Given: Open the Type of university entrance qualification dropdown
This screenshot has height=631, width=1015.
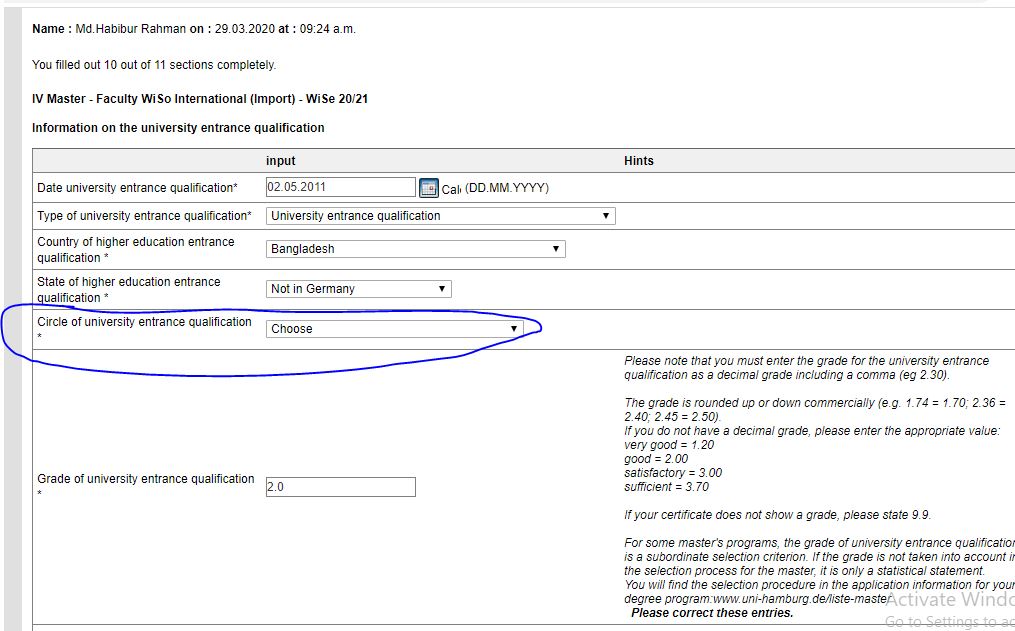Looking at the screenshot, I should pyautogui.click(x=440, y=216).
